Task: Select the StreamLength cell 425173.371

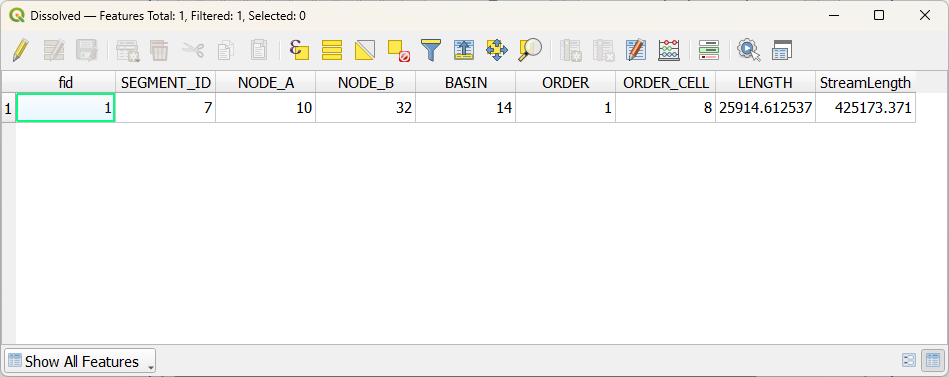Action: (865, 108)
